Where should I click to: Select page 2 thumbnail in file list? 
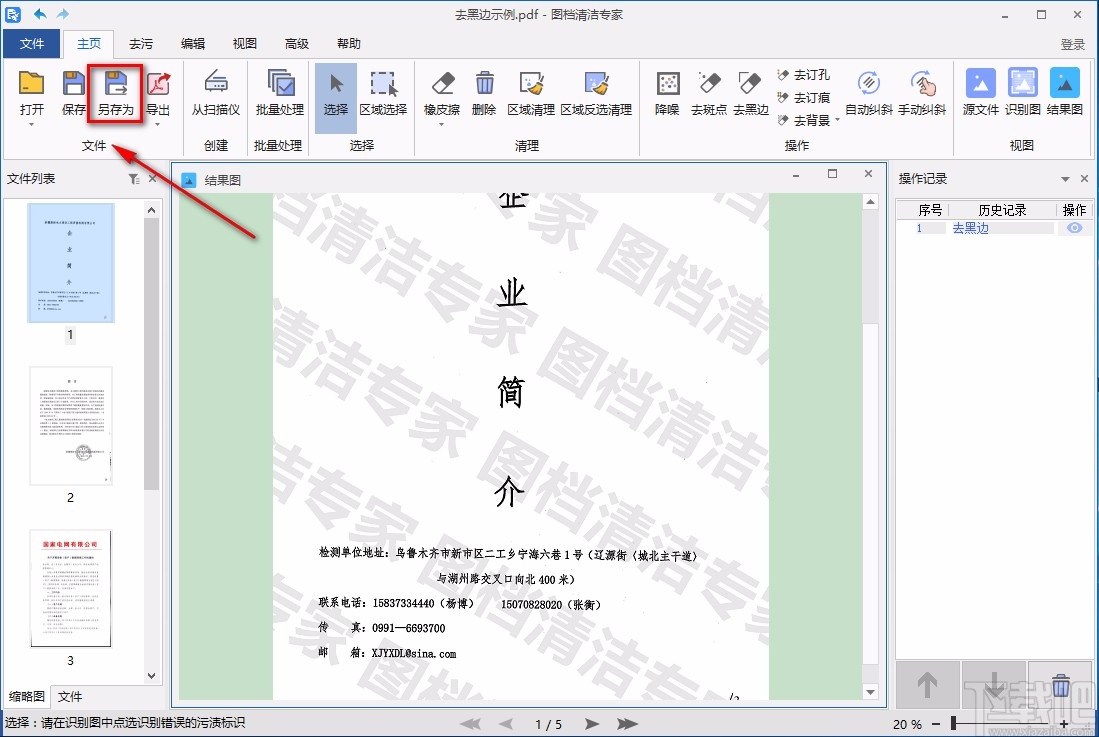point(71,426)
